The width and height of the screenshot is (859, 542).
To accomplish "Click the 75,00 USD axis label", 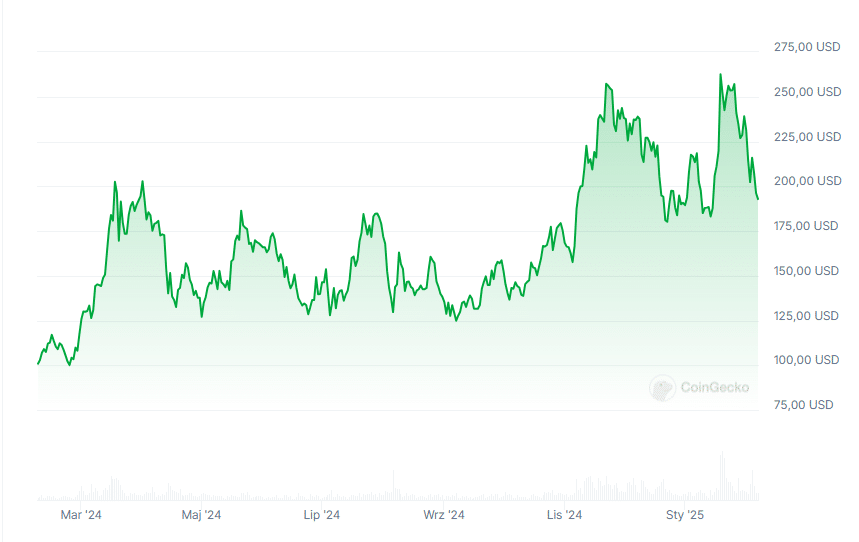I will [803, 406].
